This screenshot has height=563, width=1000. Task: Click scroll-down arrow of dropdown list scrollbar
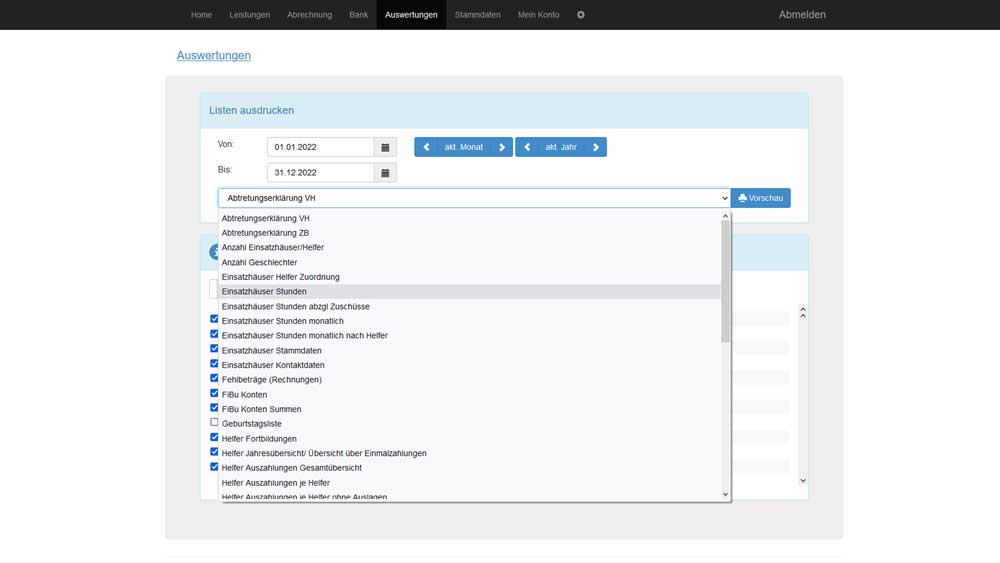coord(725,494)
